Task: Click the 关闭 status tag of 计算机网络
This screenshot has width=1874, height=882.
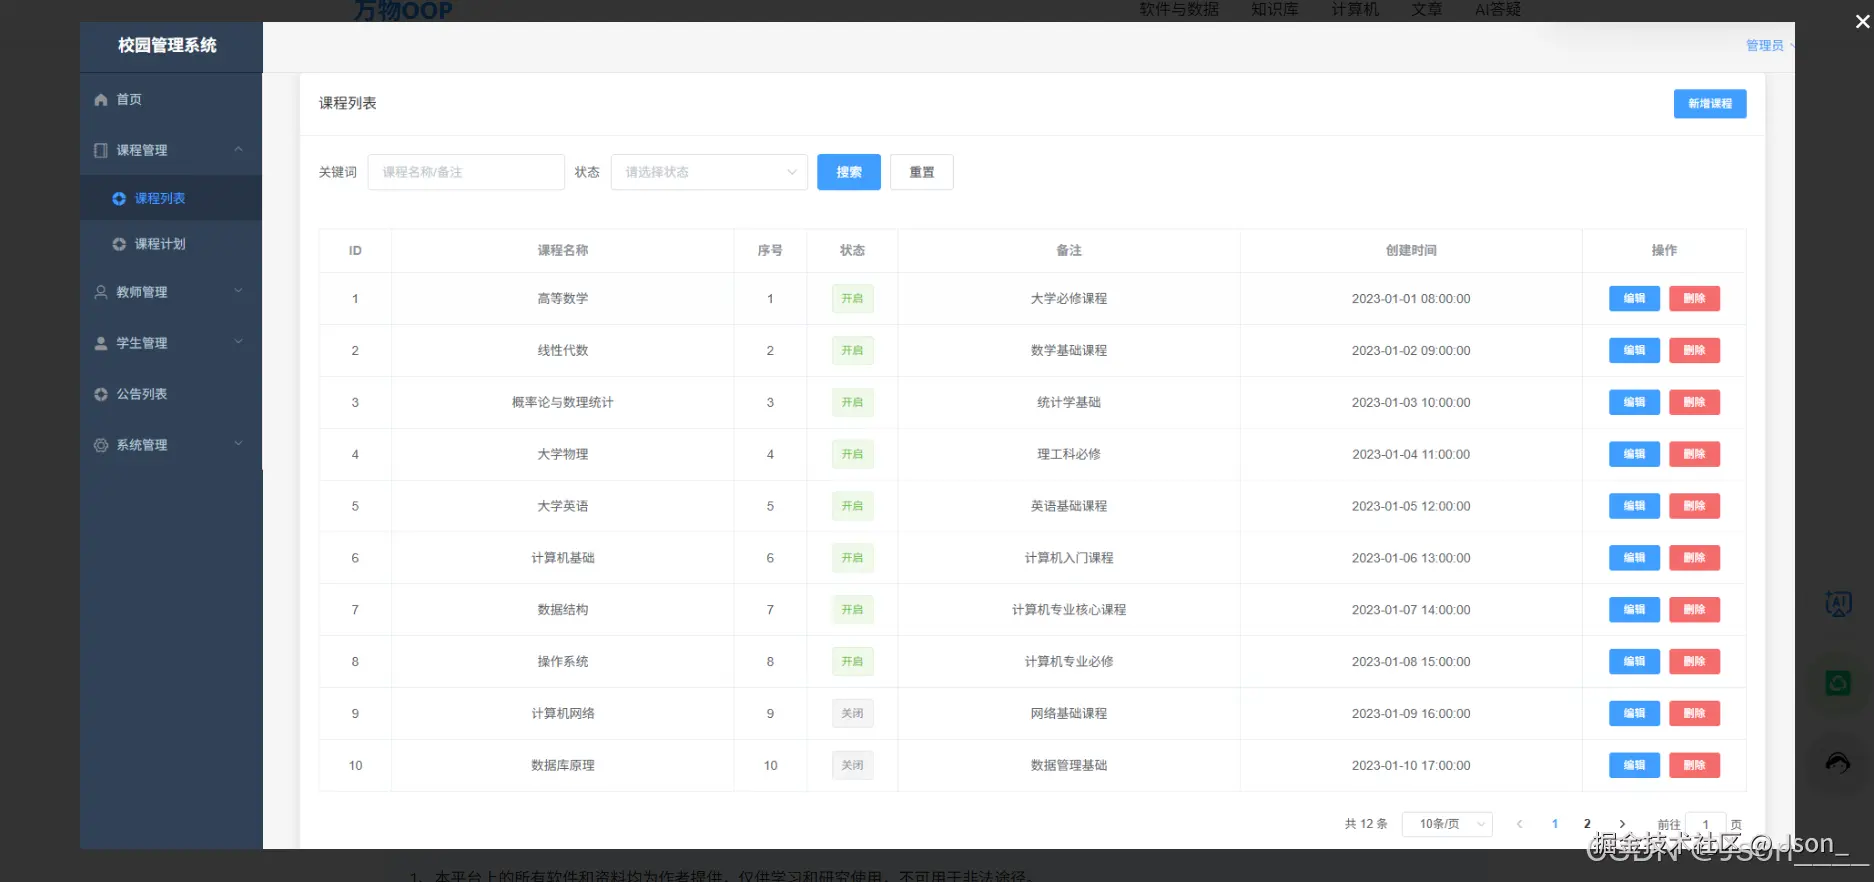Action: pyautogui.click(x=852, y=713)
